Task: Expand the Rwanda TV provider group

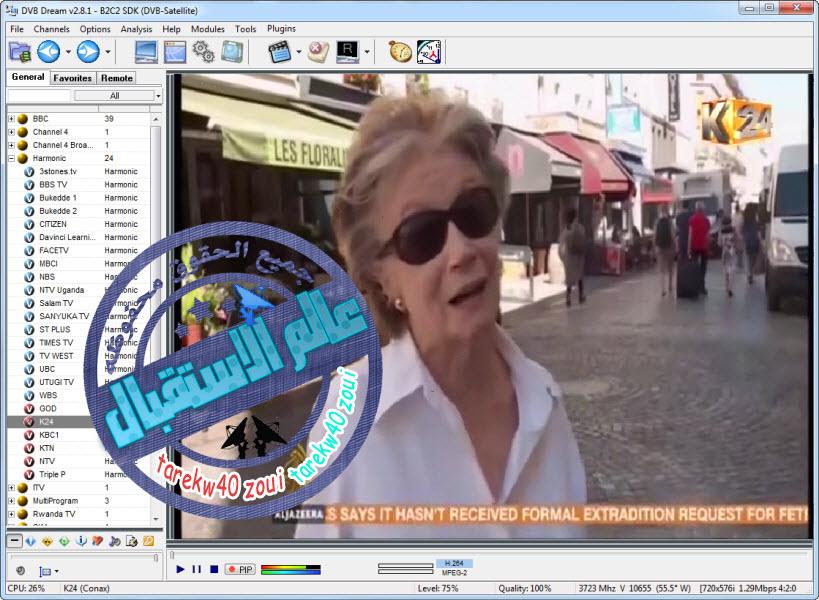Action: [11, 514]
